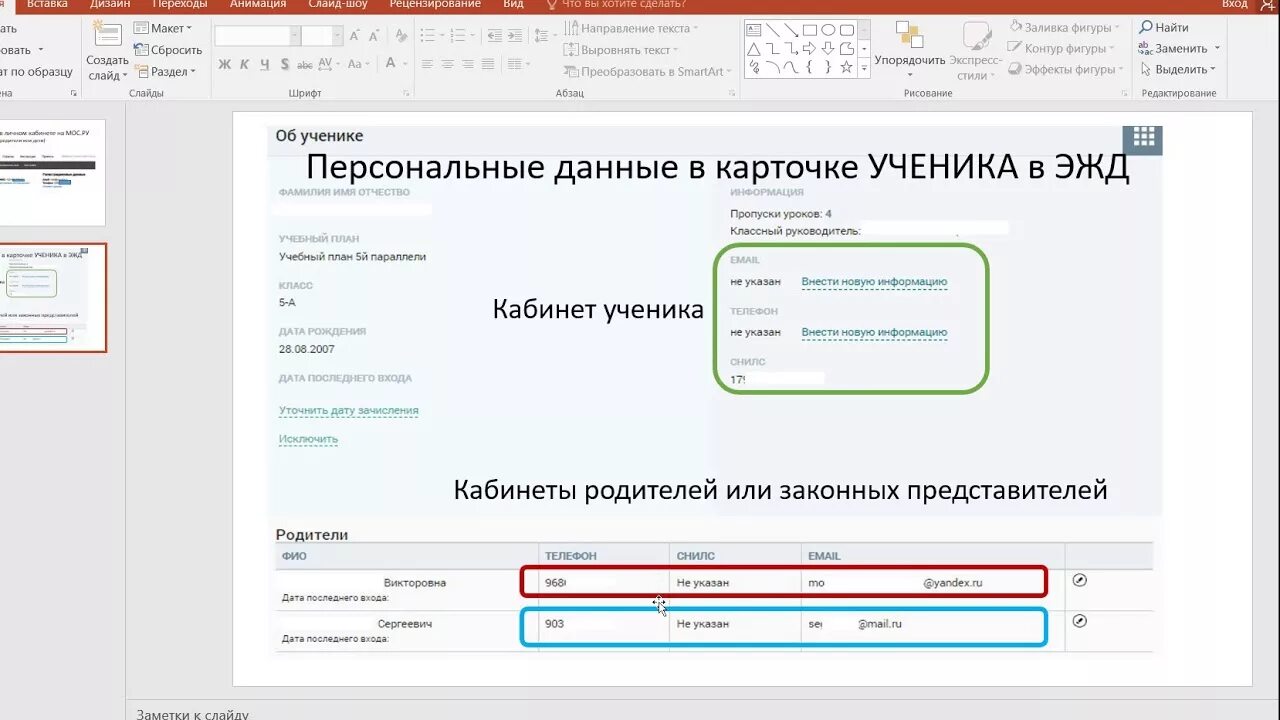
Task: Center the text alignment
Action: click(x=447, y=64)
